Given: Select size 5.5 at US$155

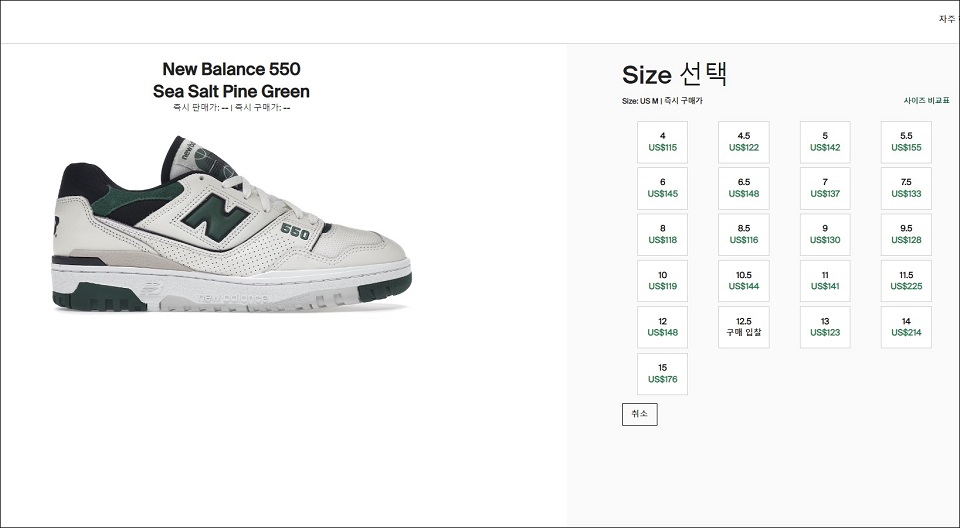Looking at the screenshot, I should pos(906,142).
